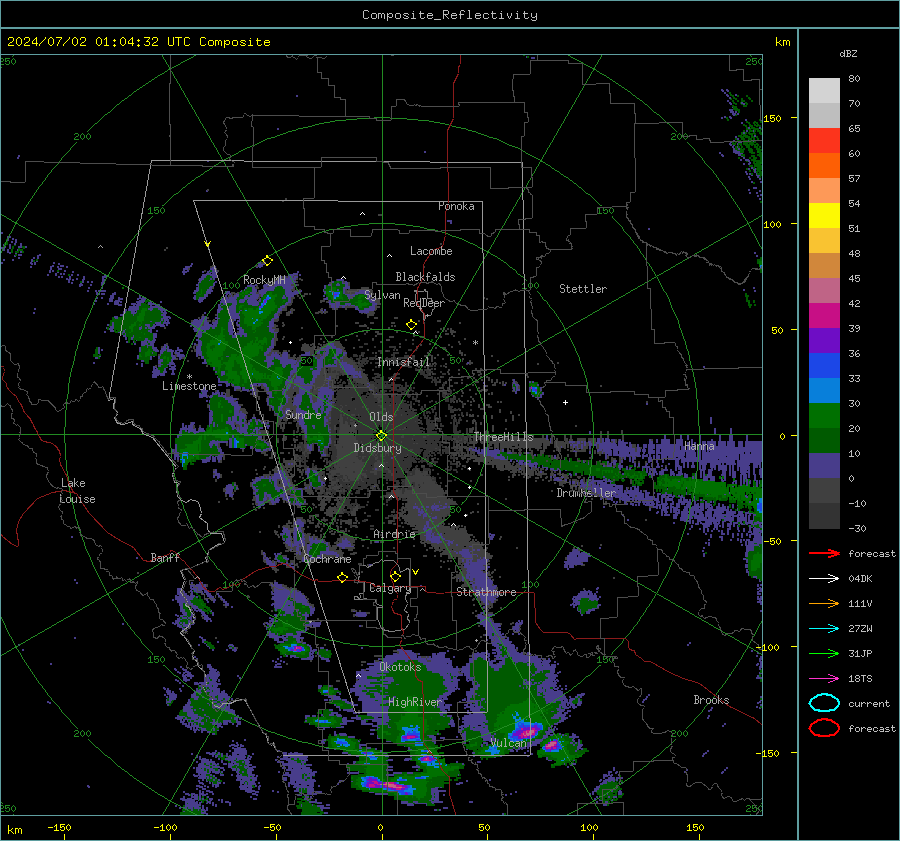Click the RedDeer city label
This screenshot has height=841, width=900.
[x=424, y=303]
